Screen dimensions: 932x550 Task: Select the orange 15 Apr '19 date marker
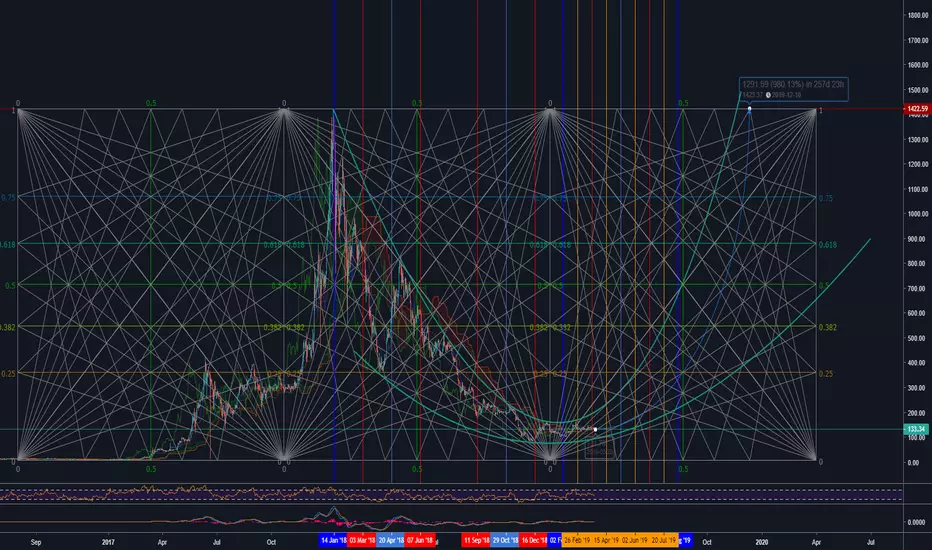tap(606, 540)
